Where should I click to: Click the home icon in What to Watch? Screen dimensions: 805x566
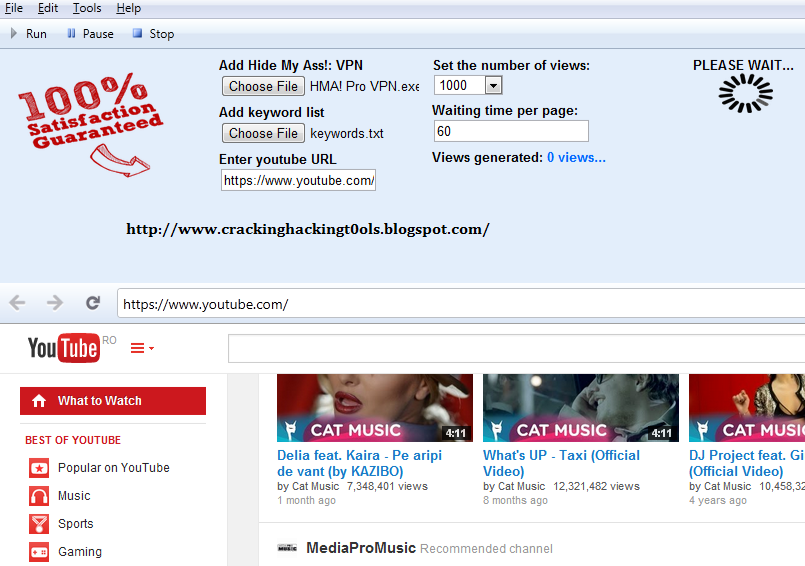[39, 401]
